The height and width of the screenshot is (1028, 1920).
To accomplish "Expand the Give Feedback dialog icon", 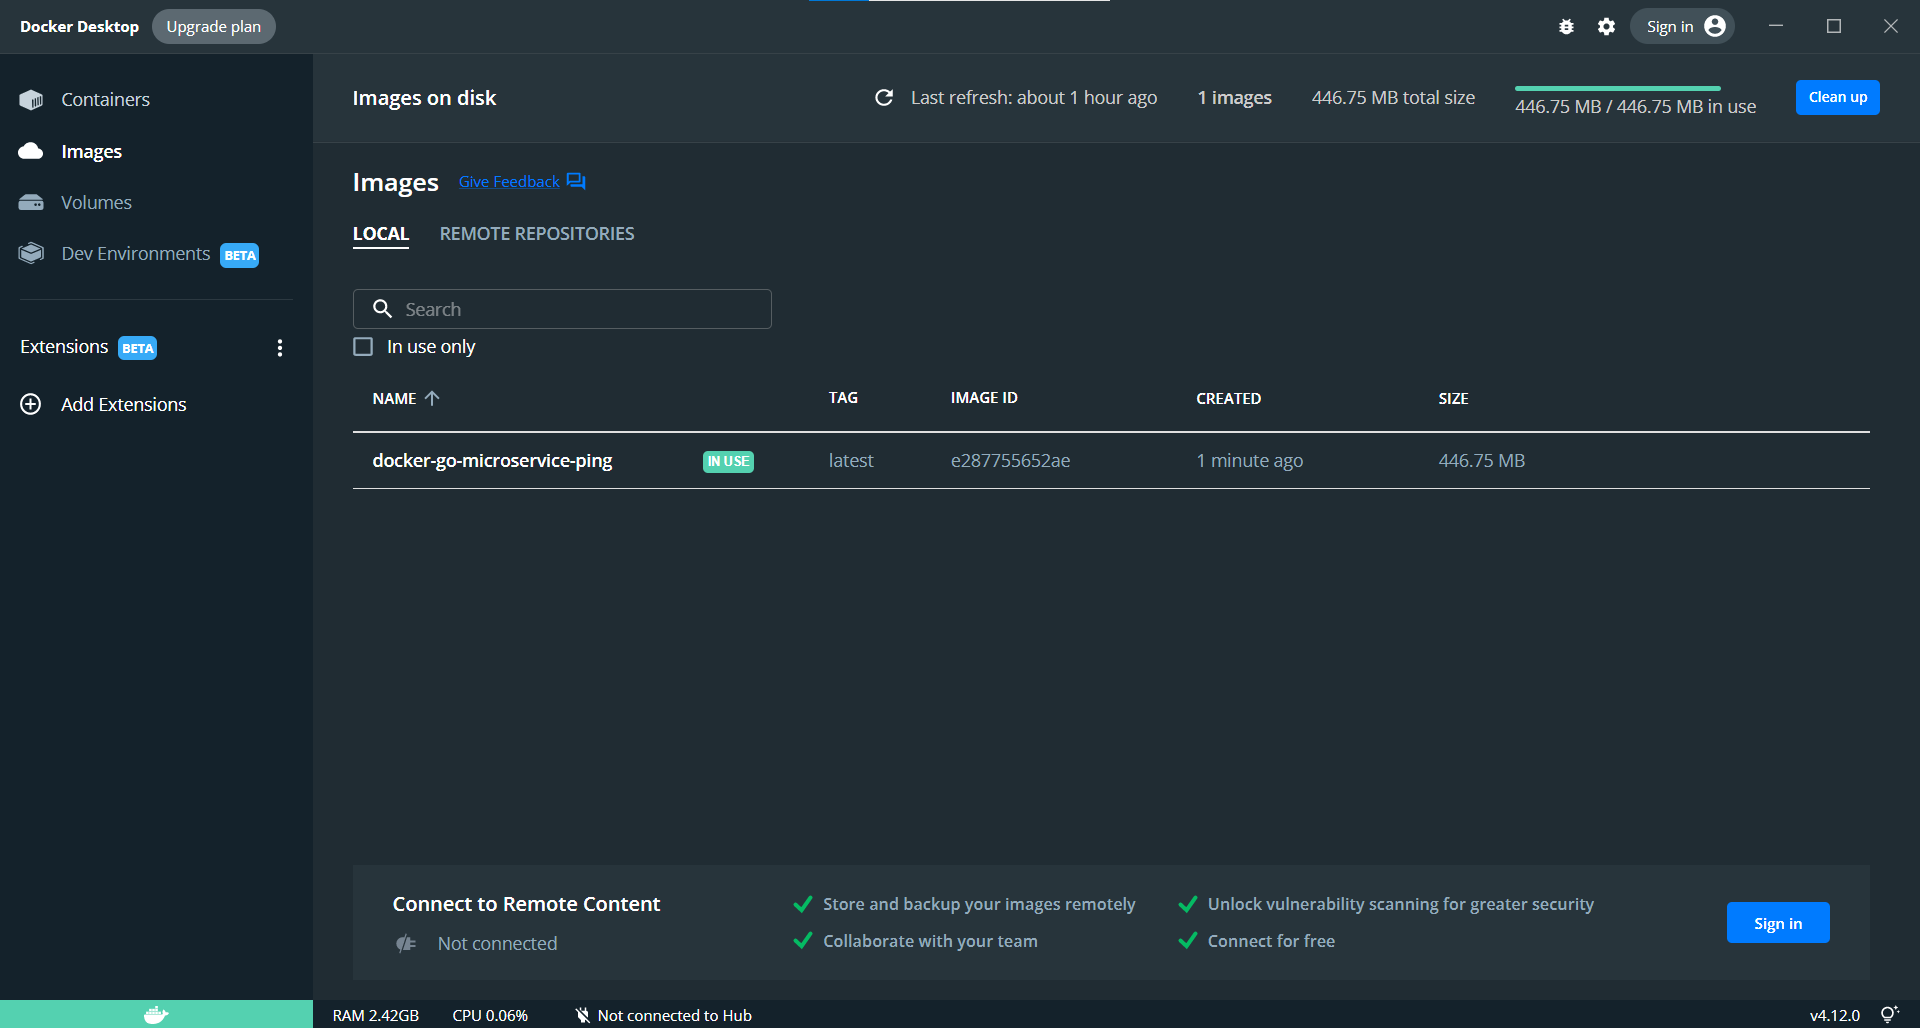I will coord(576,181).
